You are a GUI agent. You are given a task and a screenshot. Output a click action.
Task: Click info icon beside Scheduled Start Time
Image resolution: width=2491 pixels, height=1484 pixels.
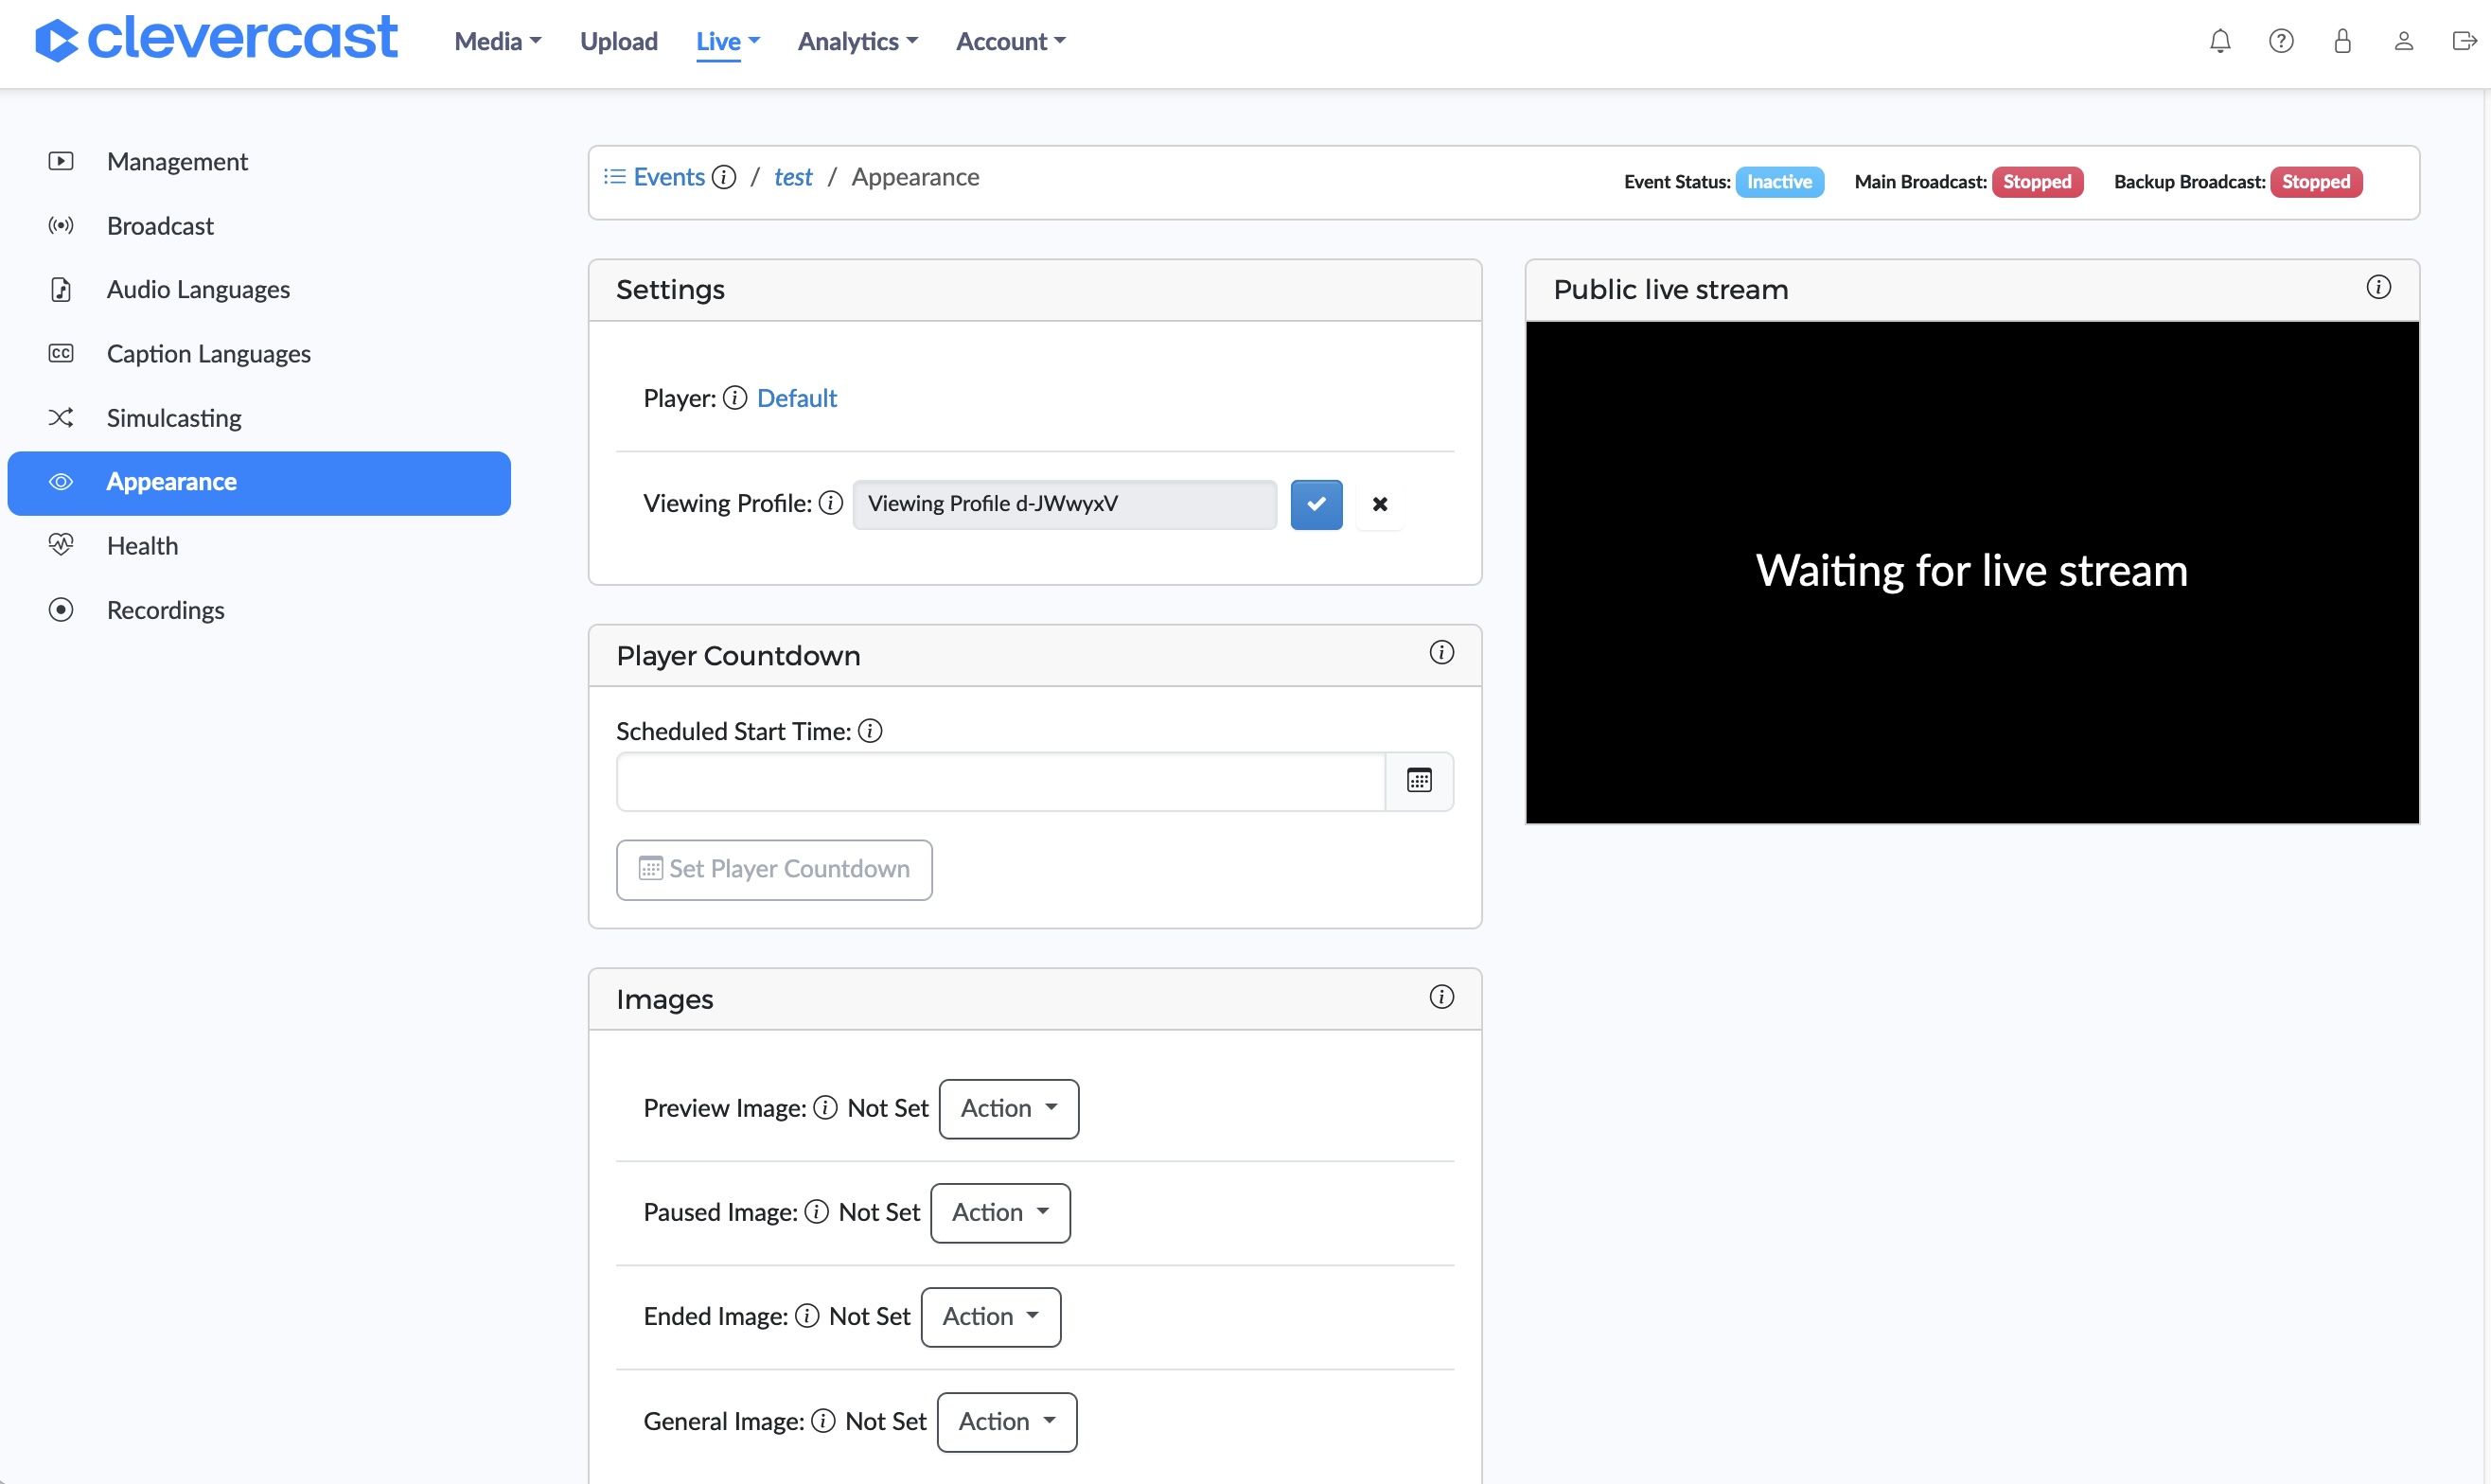(x=870, y=731)
